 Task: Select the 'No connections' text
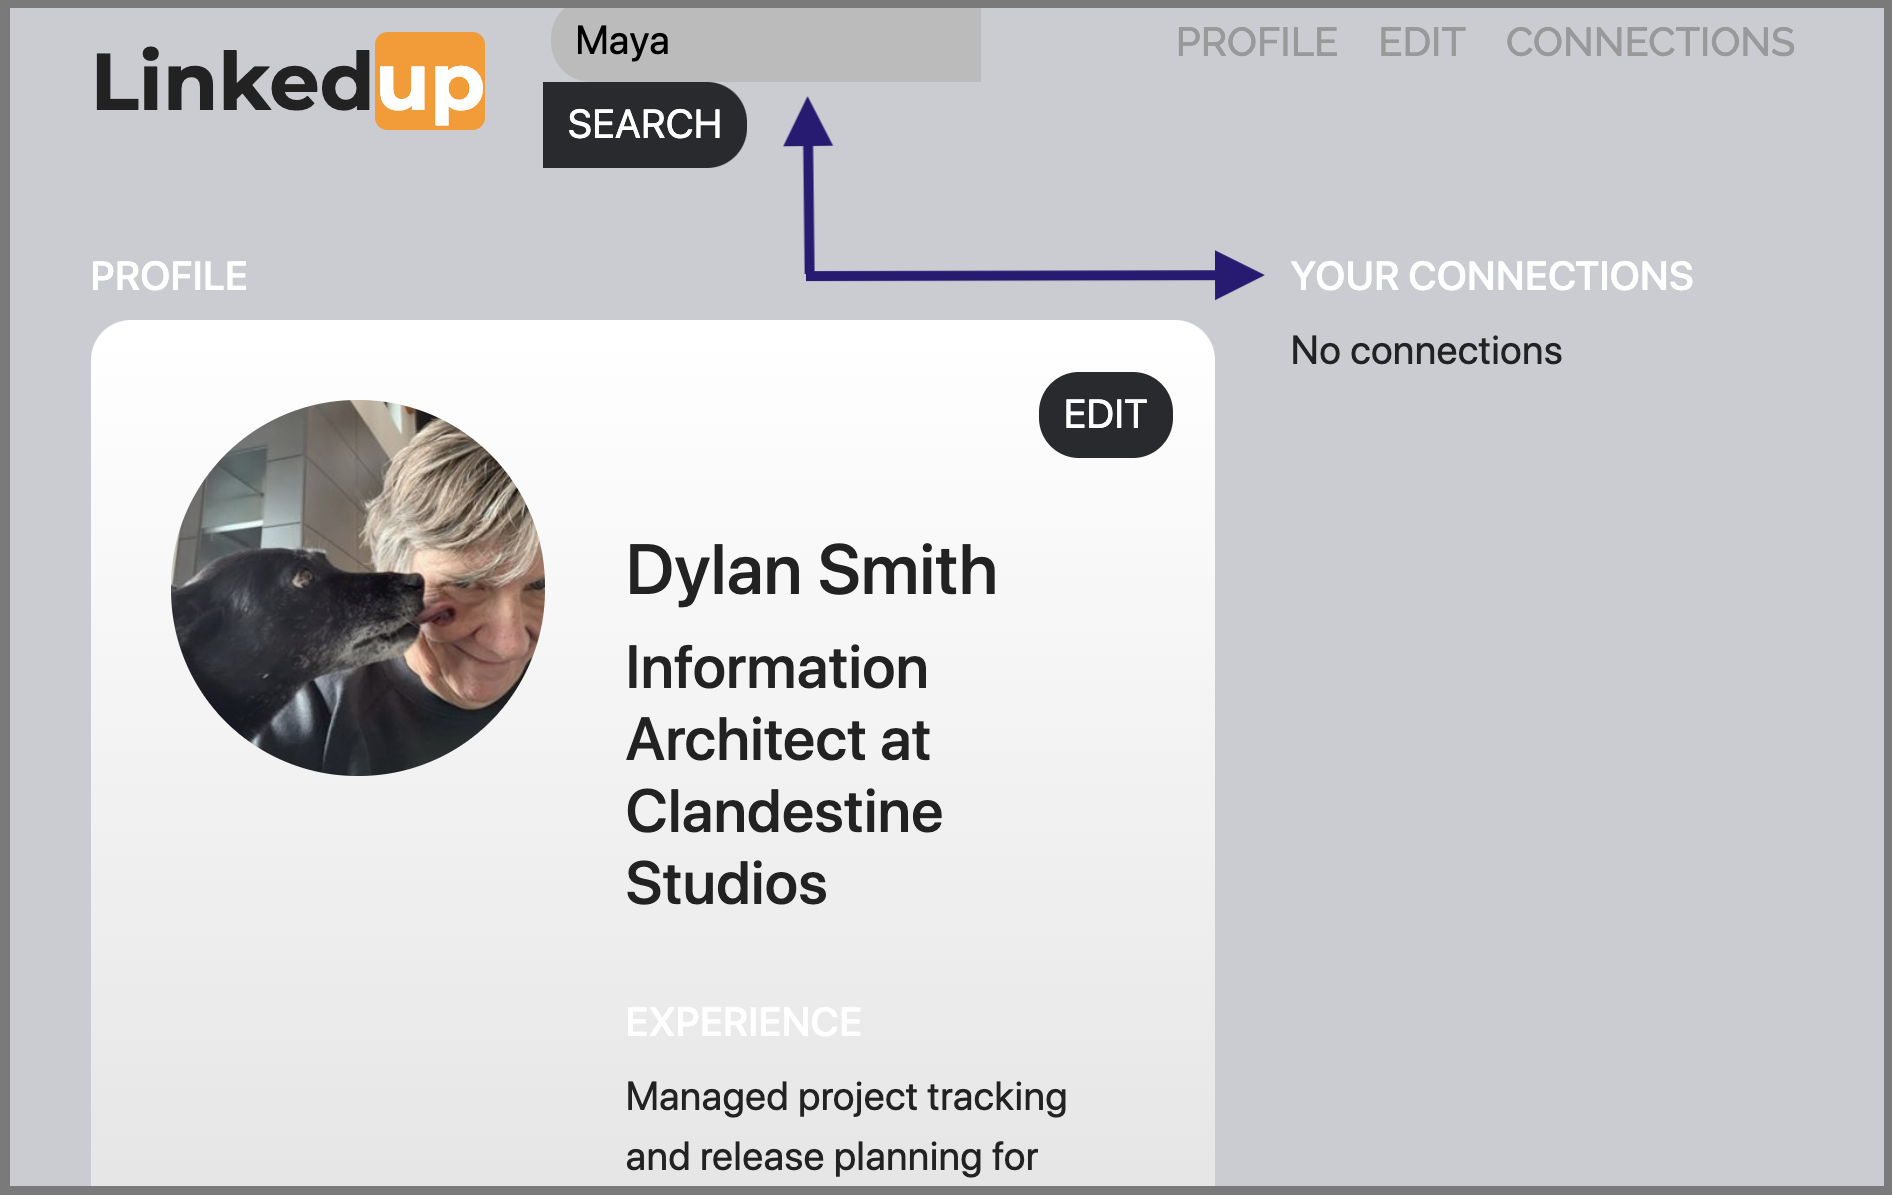(x=1426, y=350)
